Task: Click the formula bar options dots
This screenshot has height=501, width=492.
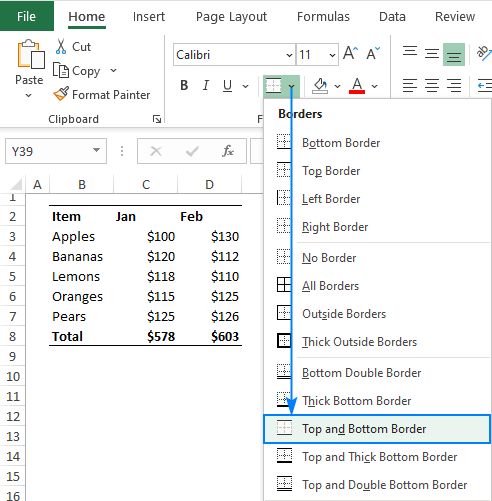Action: tap(122, 151)
